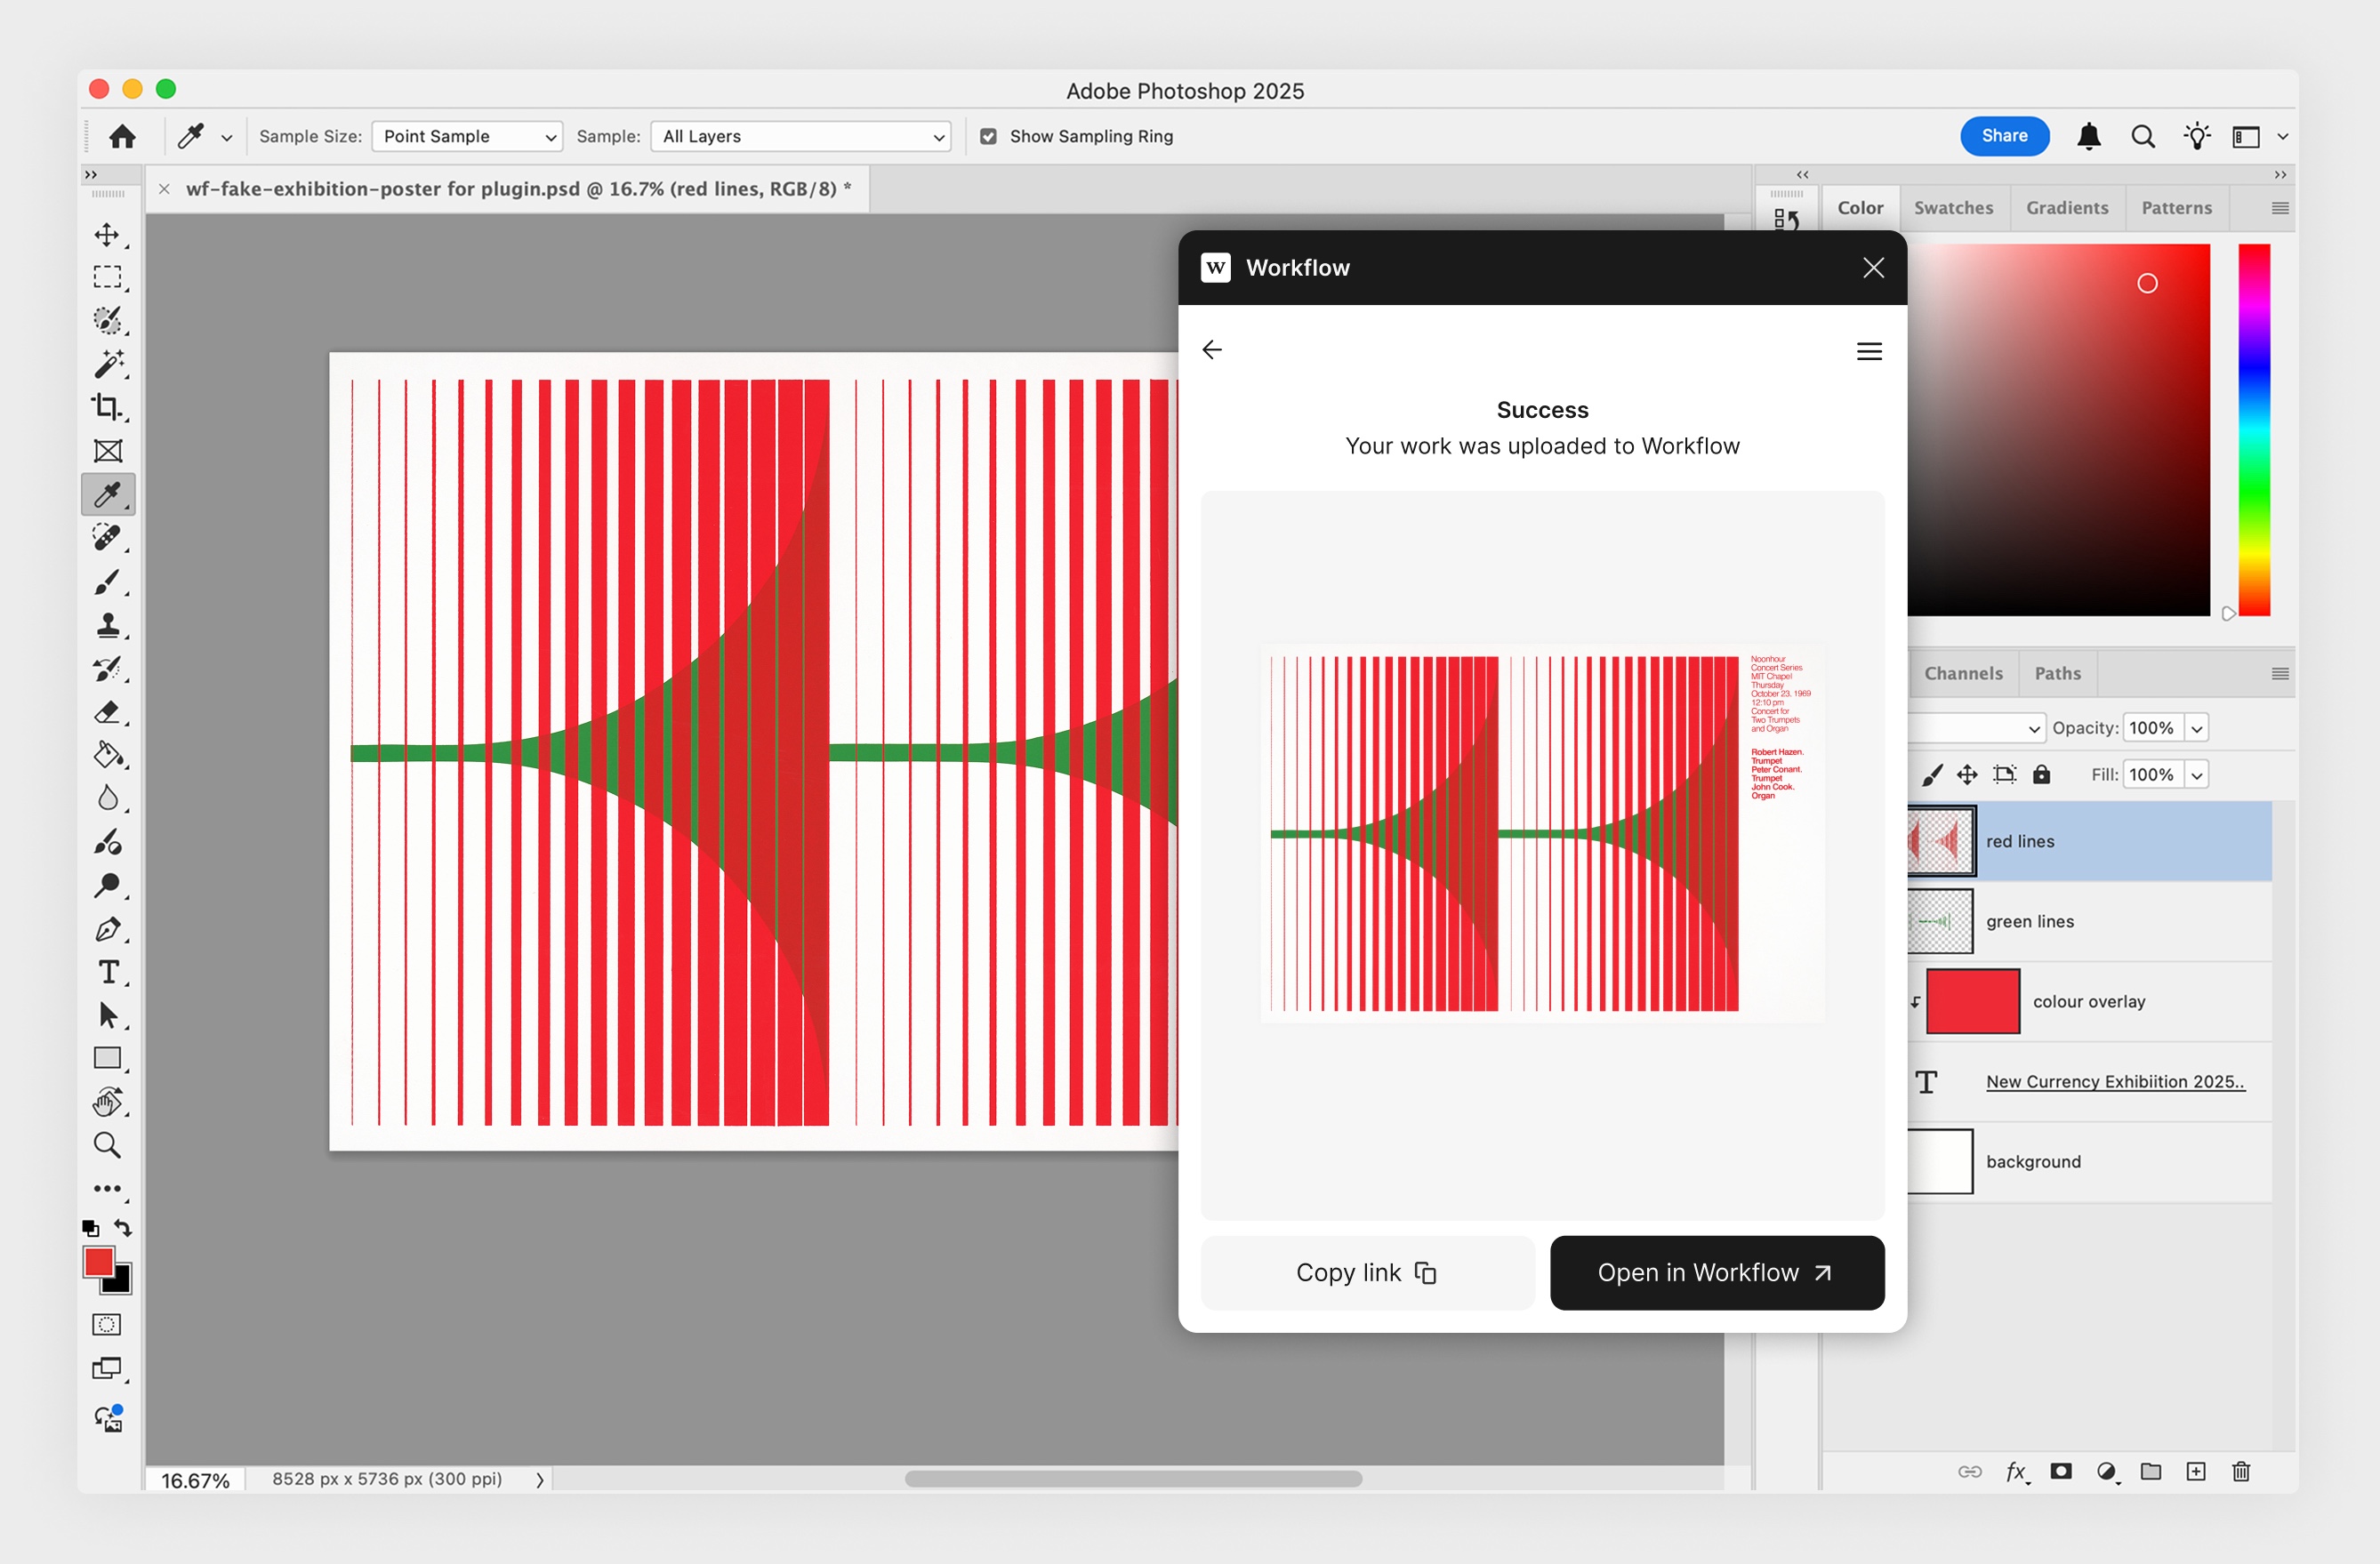Viewport: 2380px width, 1564px height.
Task: Click the Home icon in options bar
Action: (x=122, y=136)
